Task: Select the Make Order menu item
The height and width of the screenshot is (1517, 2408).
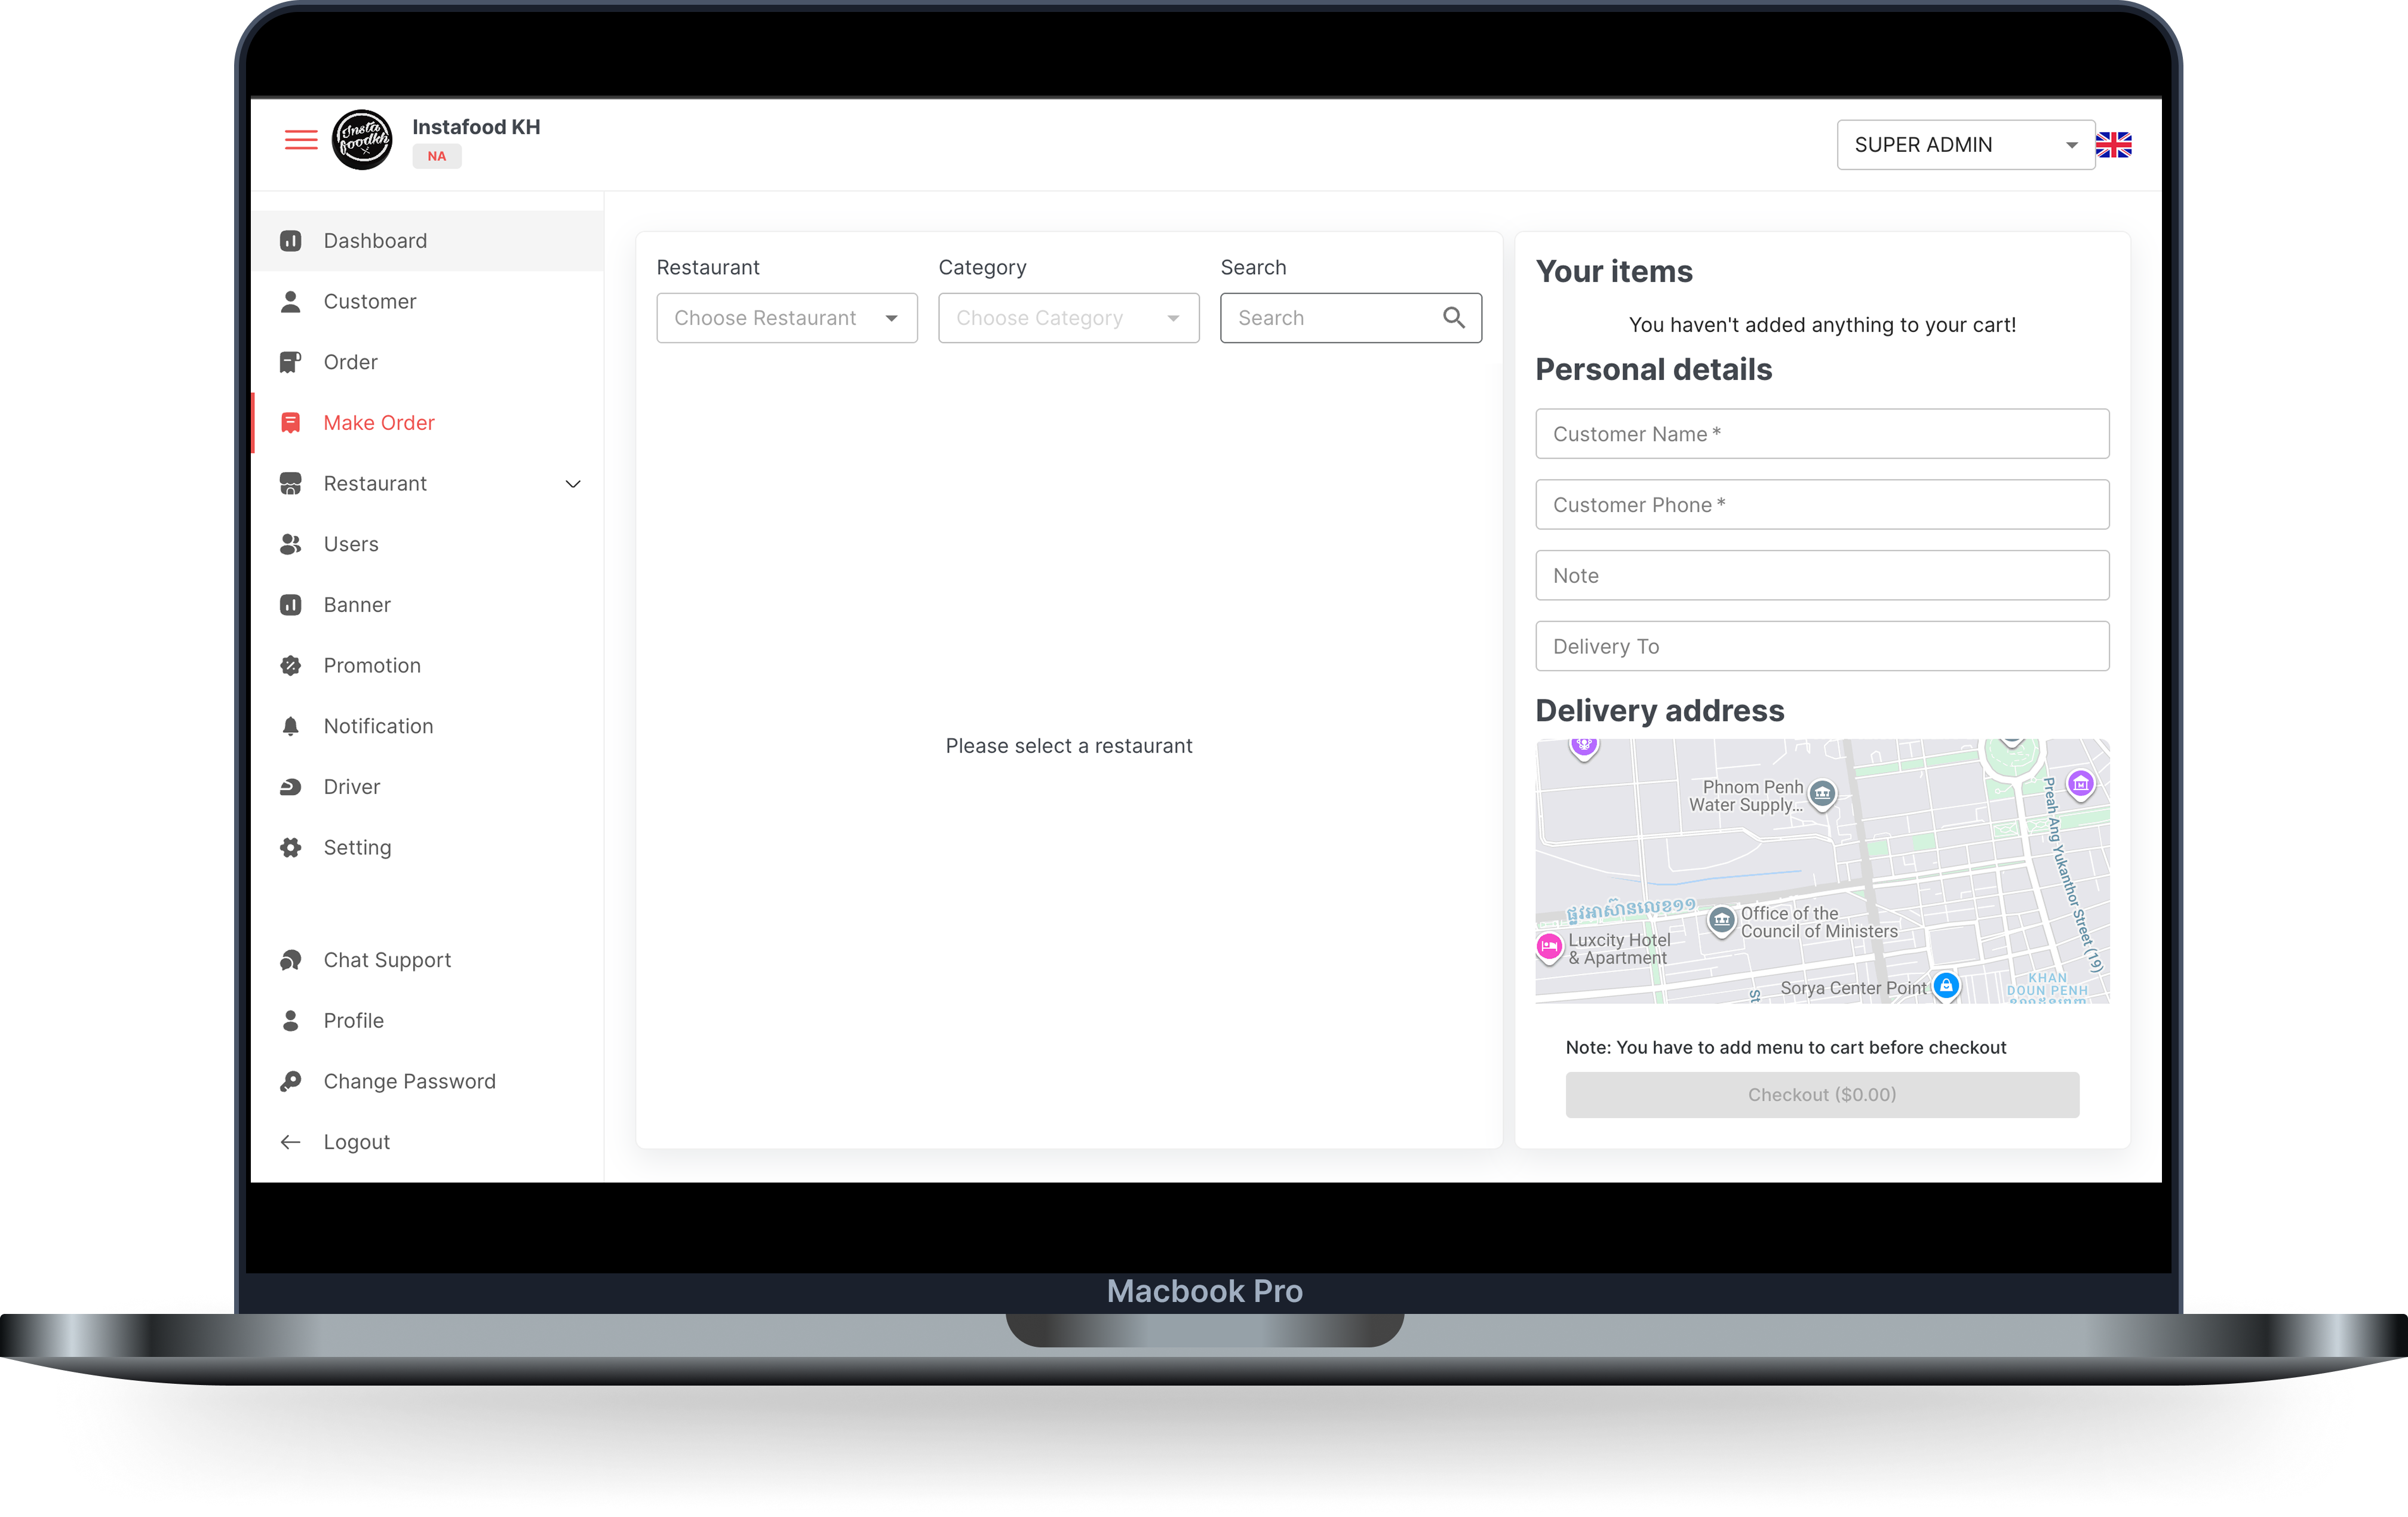Action: click(427, 423)
